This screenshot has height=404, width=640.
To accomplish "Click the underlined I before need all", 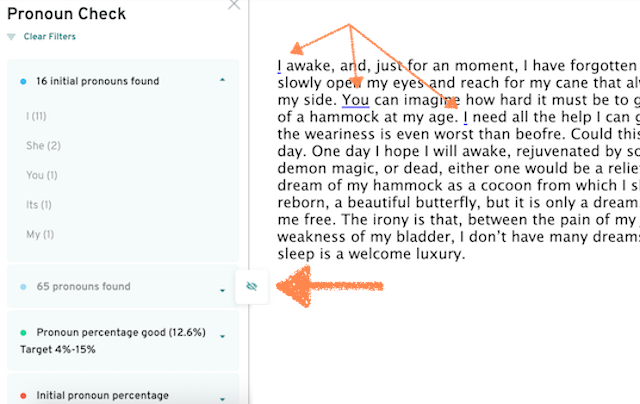I will (465, 118).
